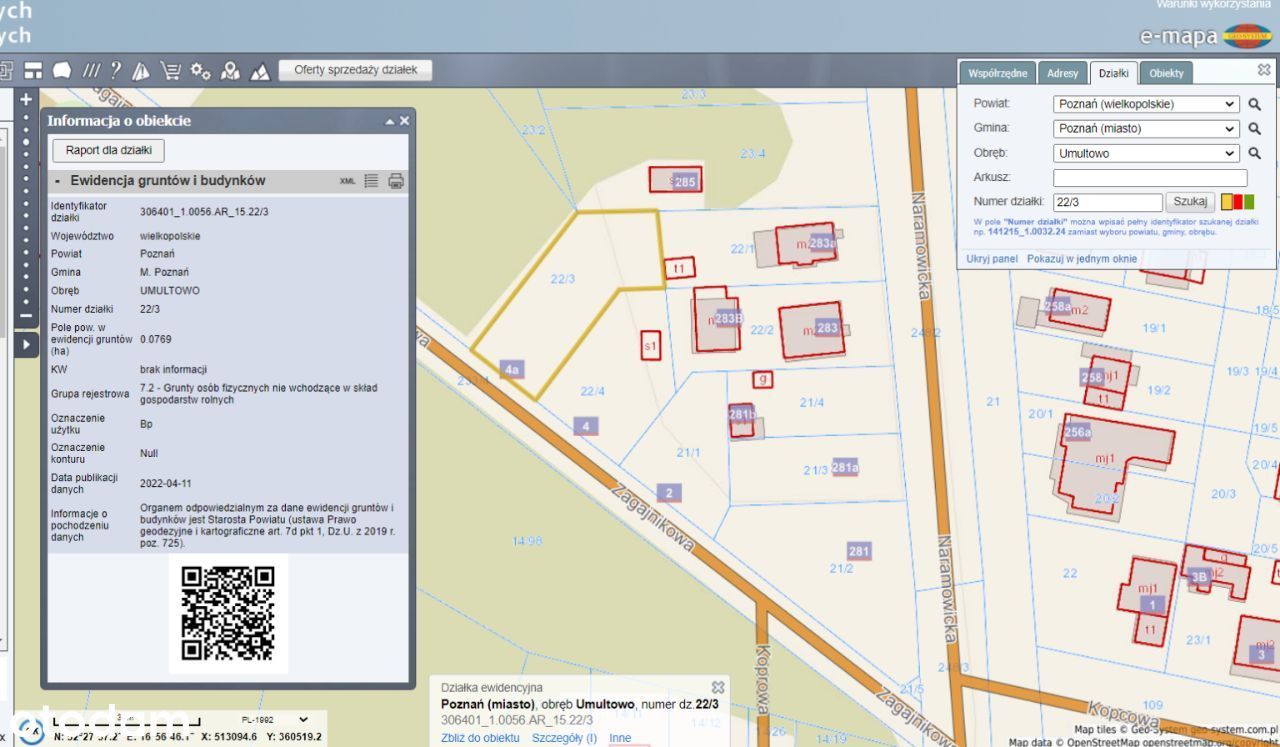Switch to the Adresy tab
Screen dimensions: 1280x747
pyautogui.click(x=1062, y=73)
